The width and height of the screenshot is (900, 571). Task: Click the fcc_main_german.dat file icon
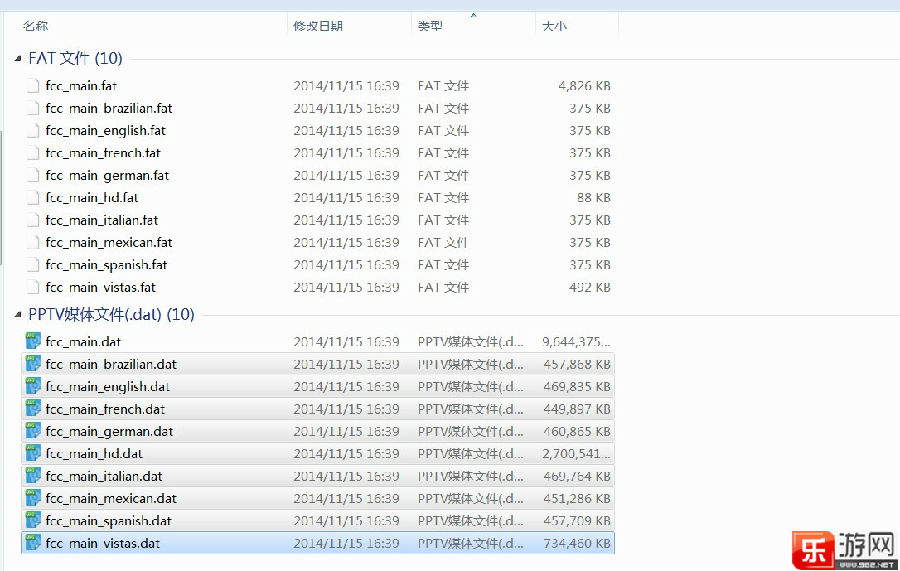coord(33,431)
